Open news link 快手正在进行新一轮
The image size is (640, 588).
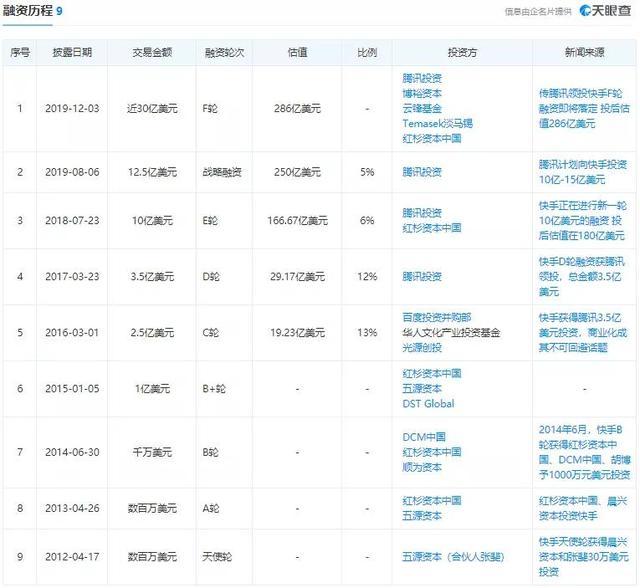(x=582, y=220)
